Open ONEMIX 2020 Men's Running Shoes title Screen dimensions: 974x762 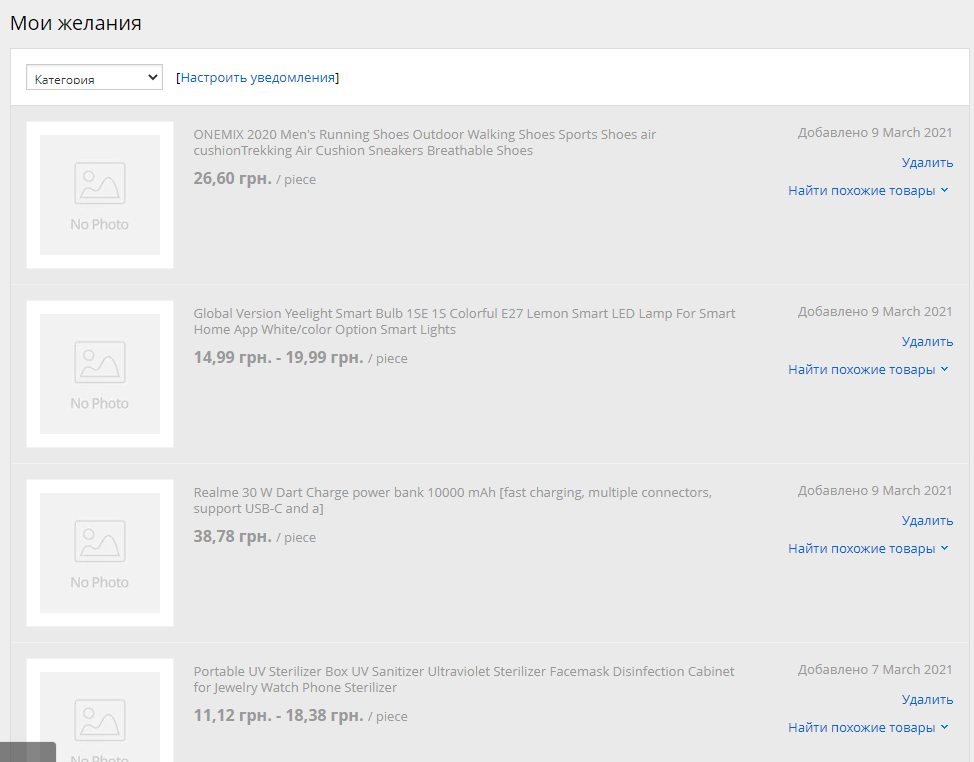pos(424,142)
